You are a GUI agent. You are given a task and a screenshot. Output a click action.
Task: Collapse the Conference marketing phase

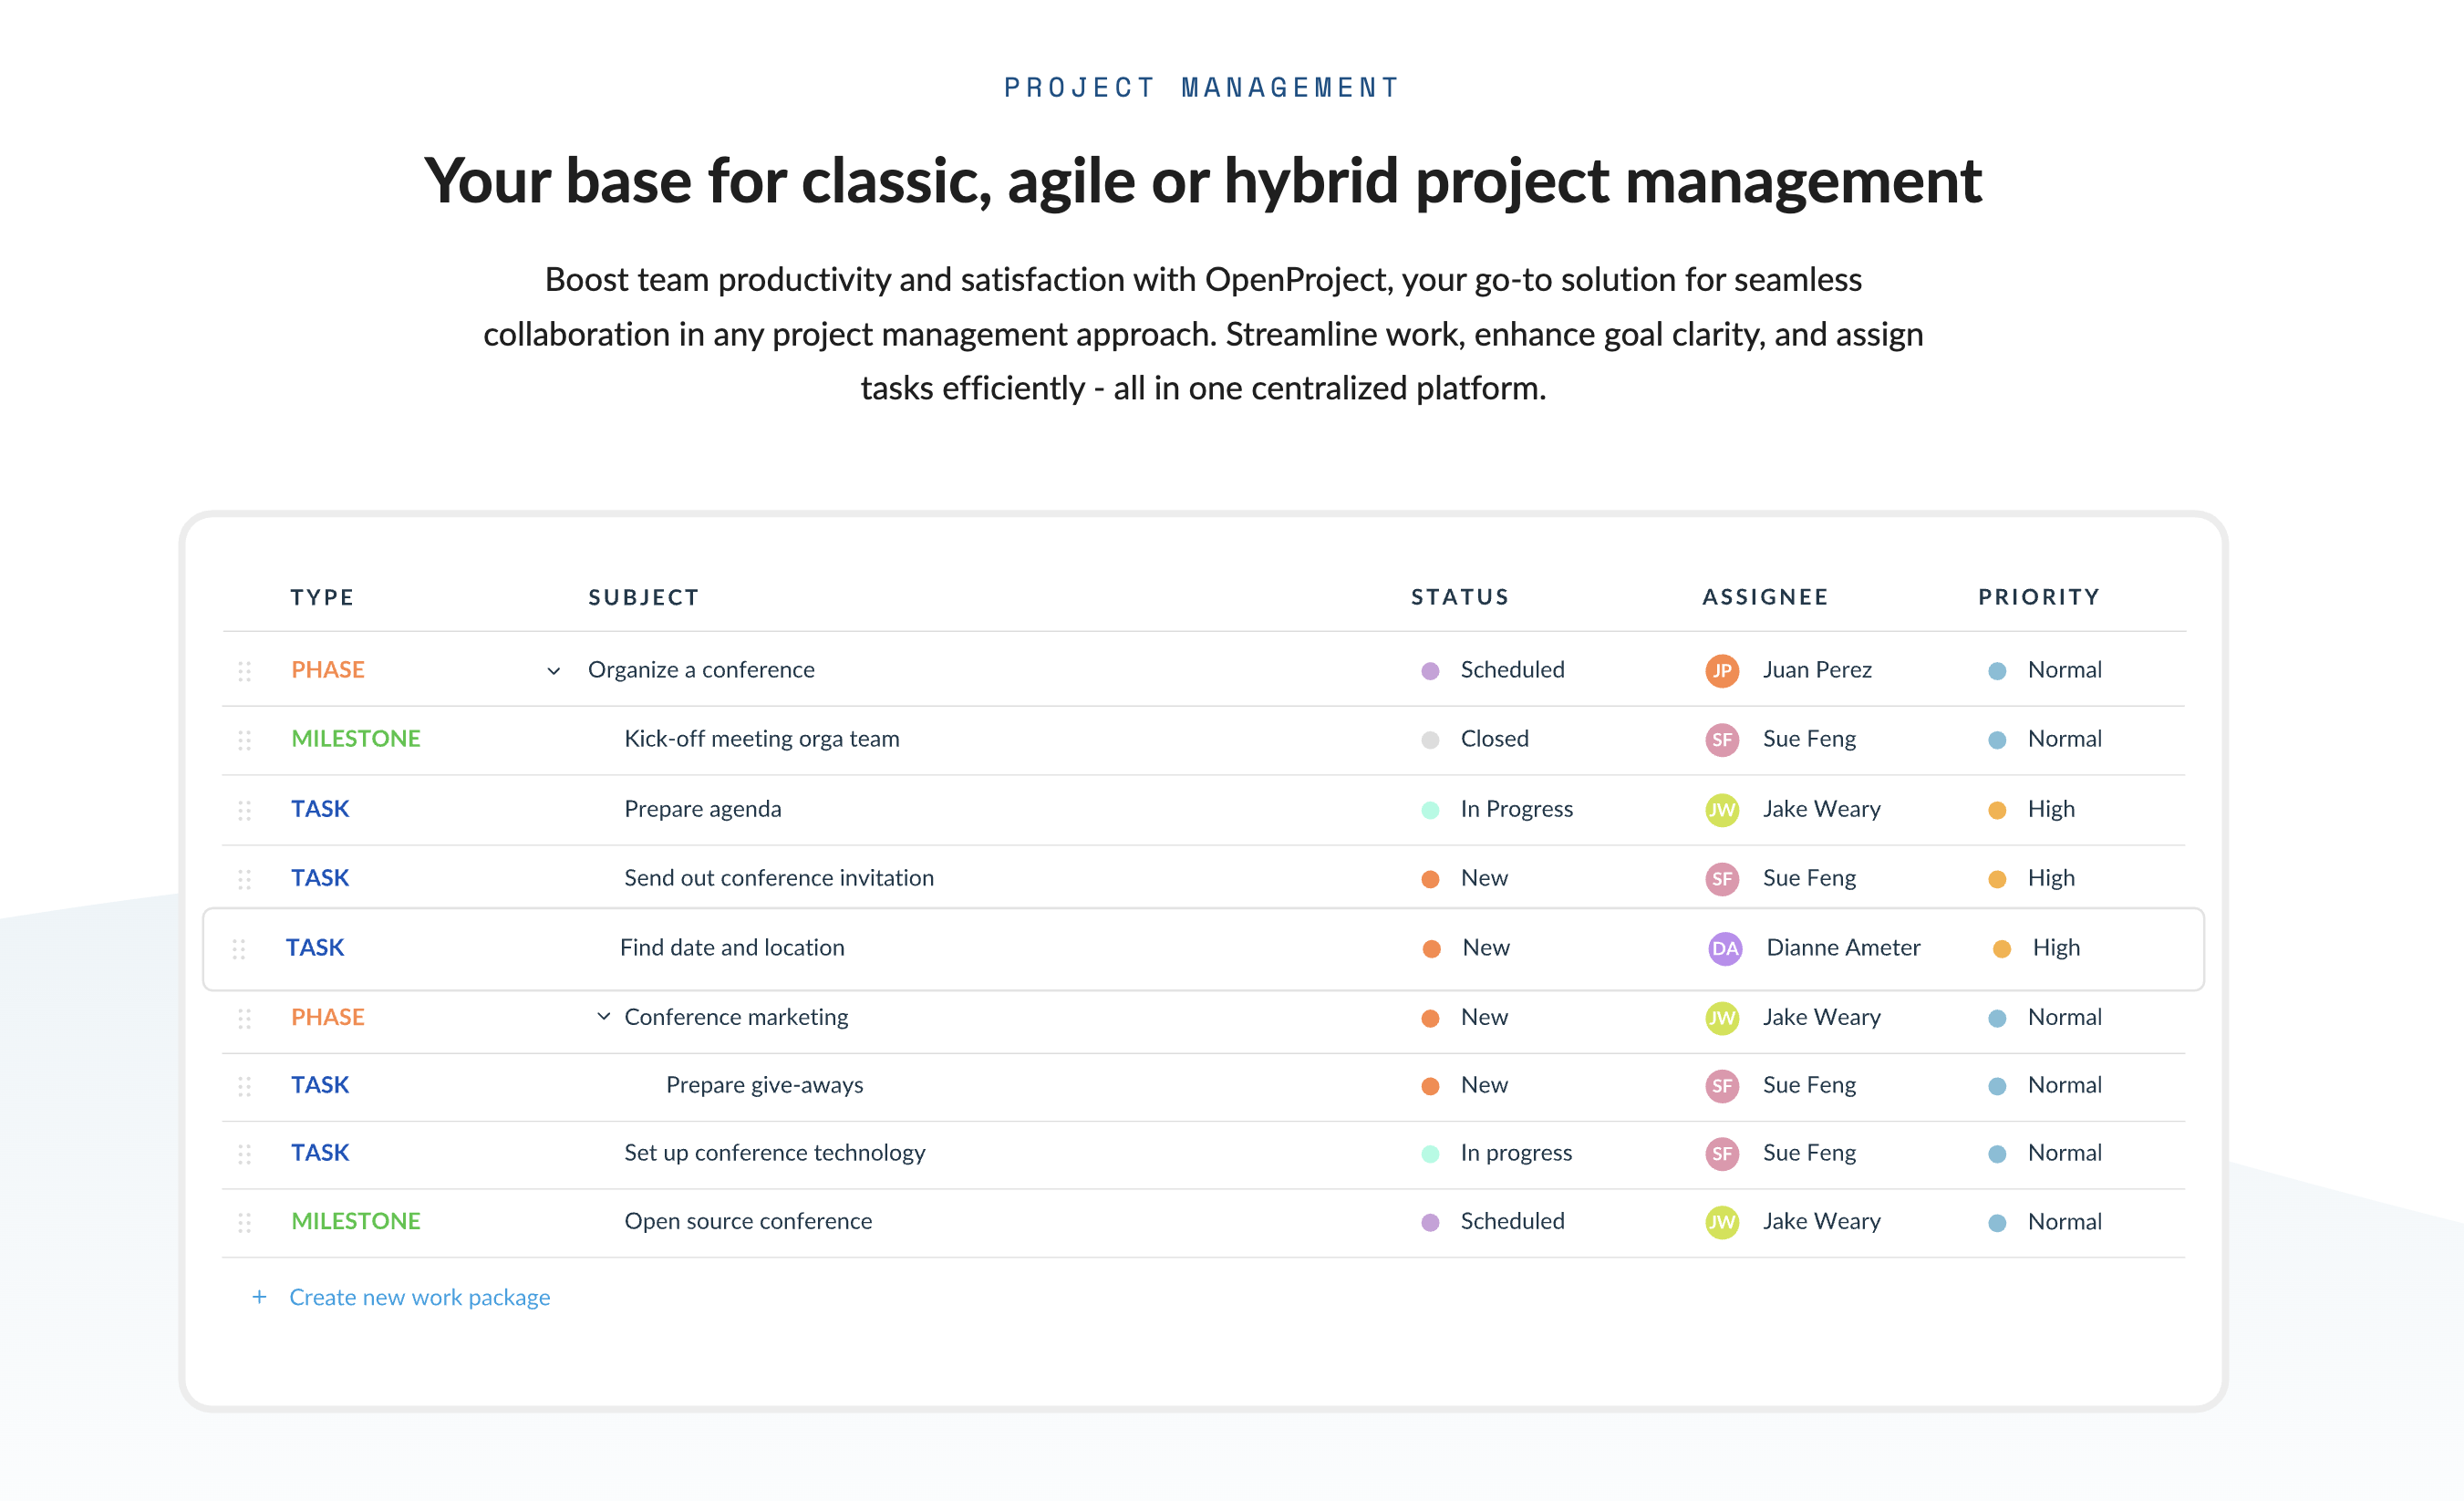pyautogui.click(x=603, y=1017)
